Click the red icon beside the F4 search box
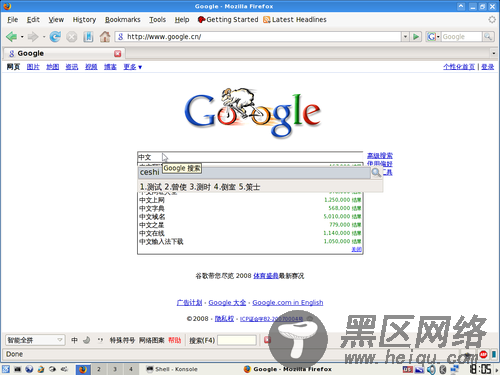Screen dimensions: 500x375 click(x=267, y=340)
